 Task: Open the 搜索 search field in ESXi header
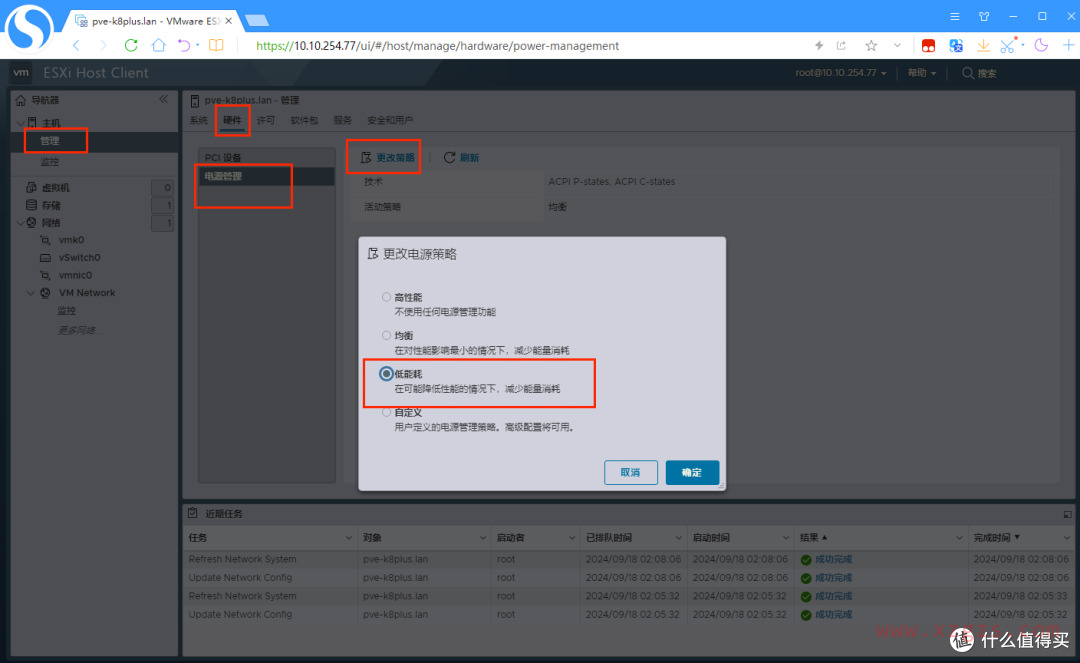978,72
